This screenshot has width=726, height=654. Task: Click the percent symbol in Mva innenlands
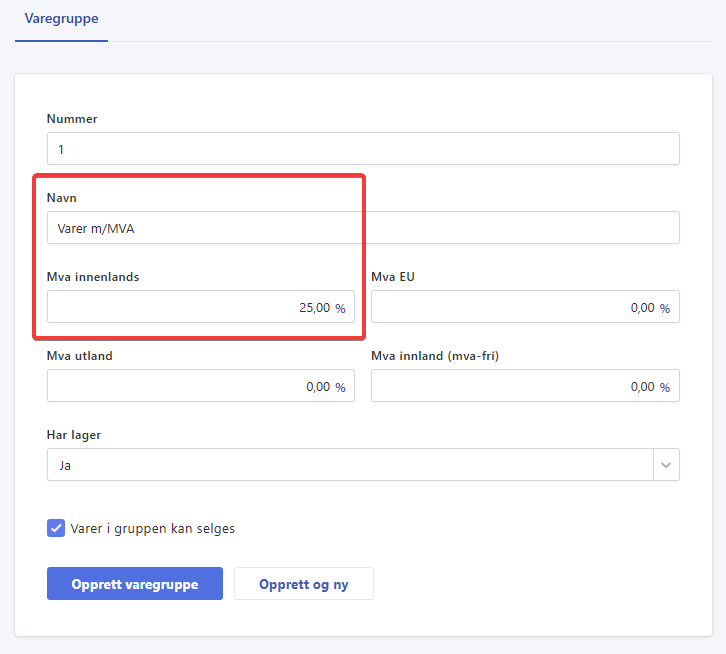(x=340, y=308)
